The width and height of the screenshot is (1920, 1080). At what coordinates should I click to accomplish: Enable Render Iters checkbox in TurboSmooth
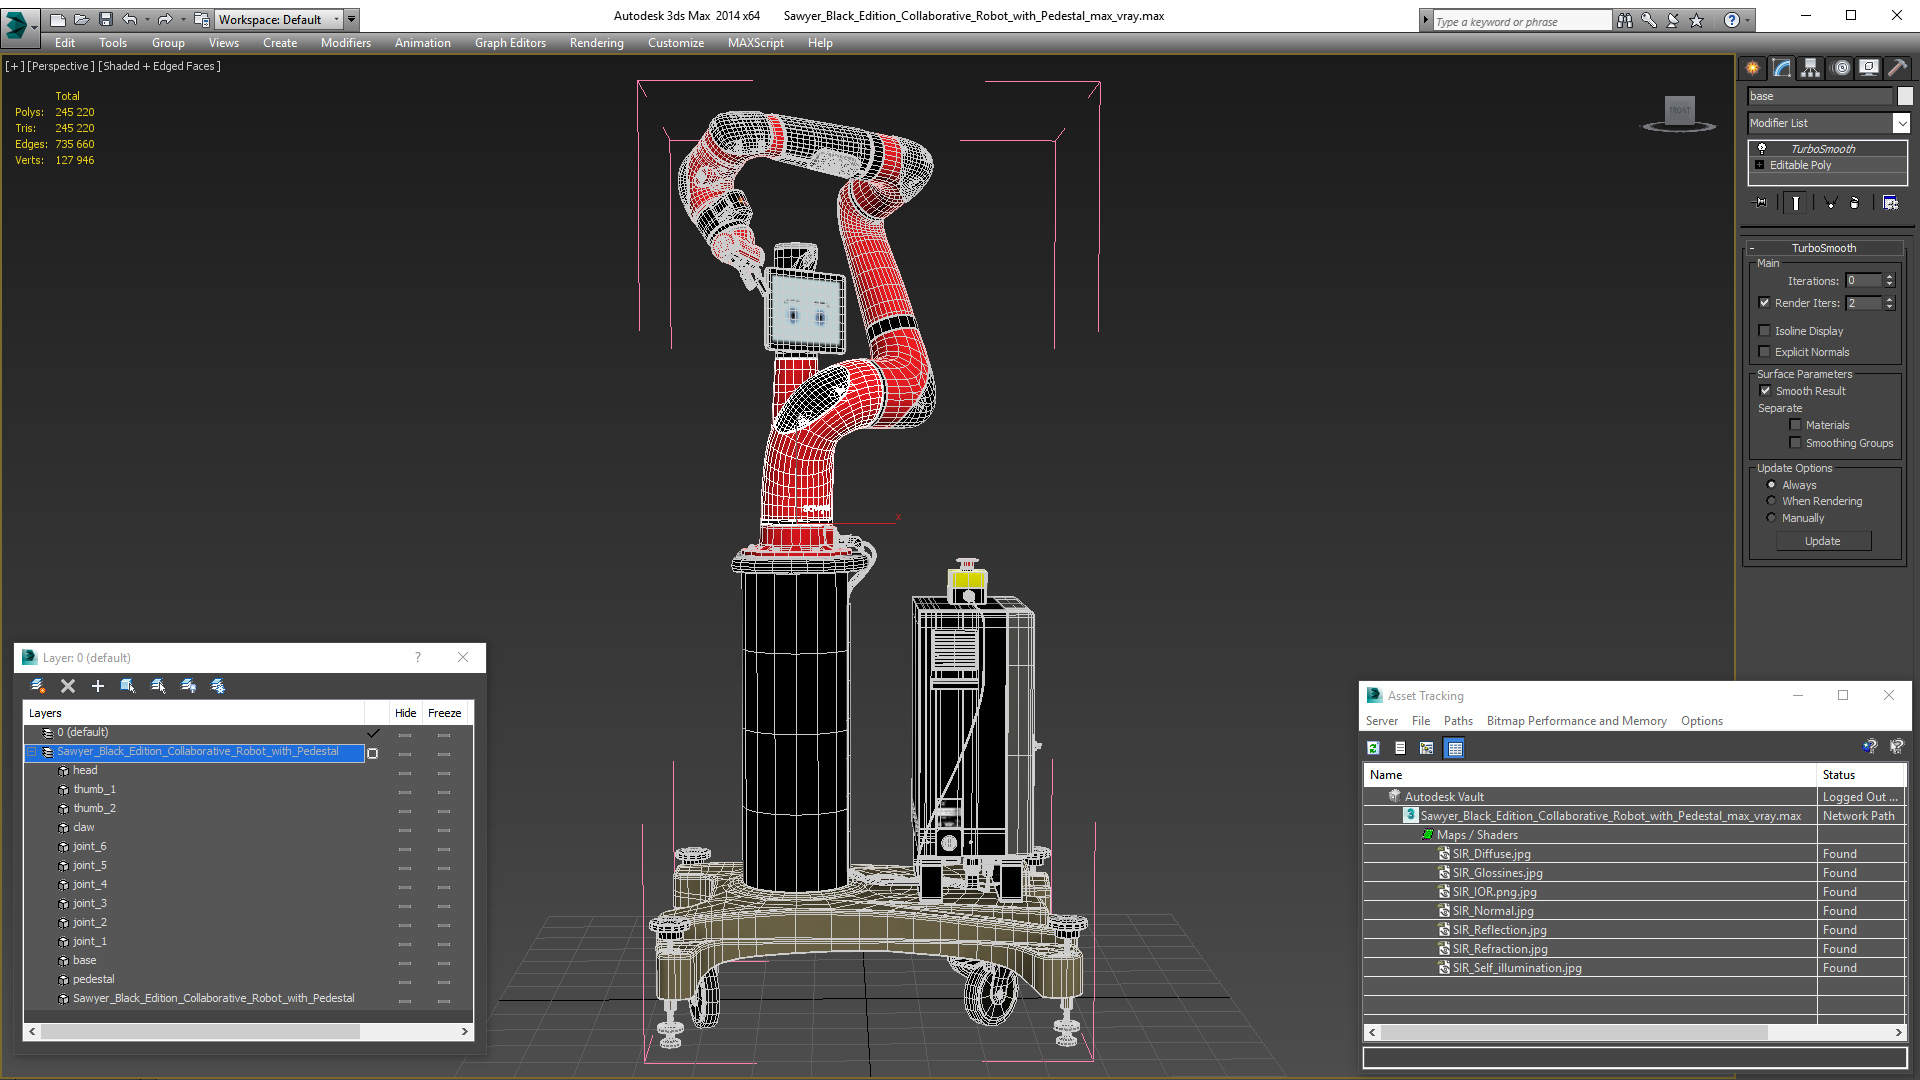1766,303
